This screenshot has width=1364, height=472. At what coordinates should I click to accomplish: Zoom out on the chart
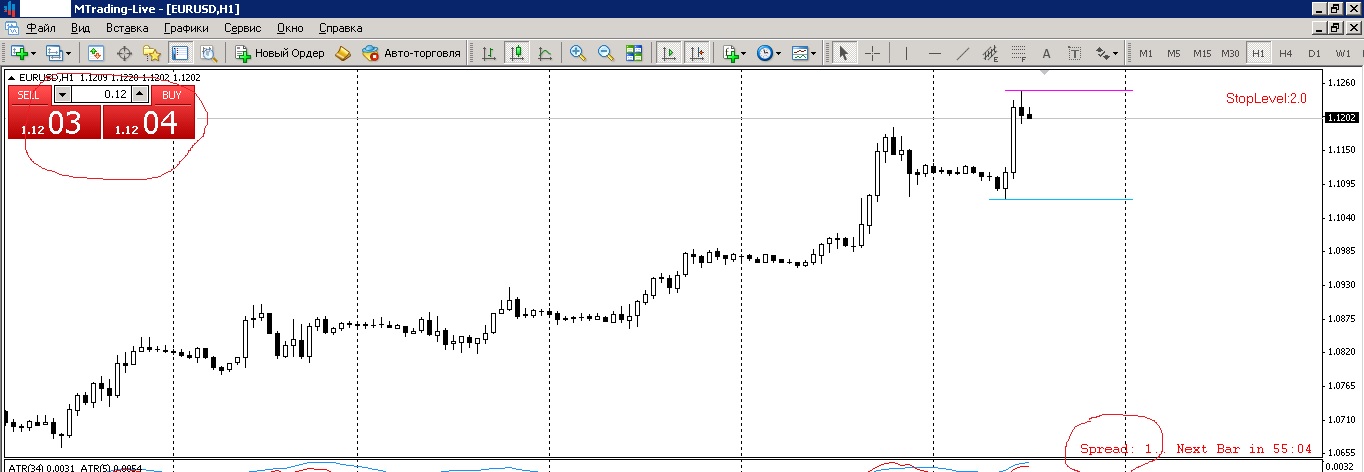606,53
